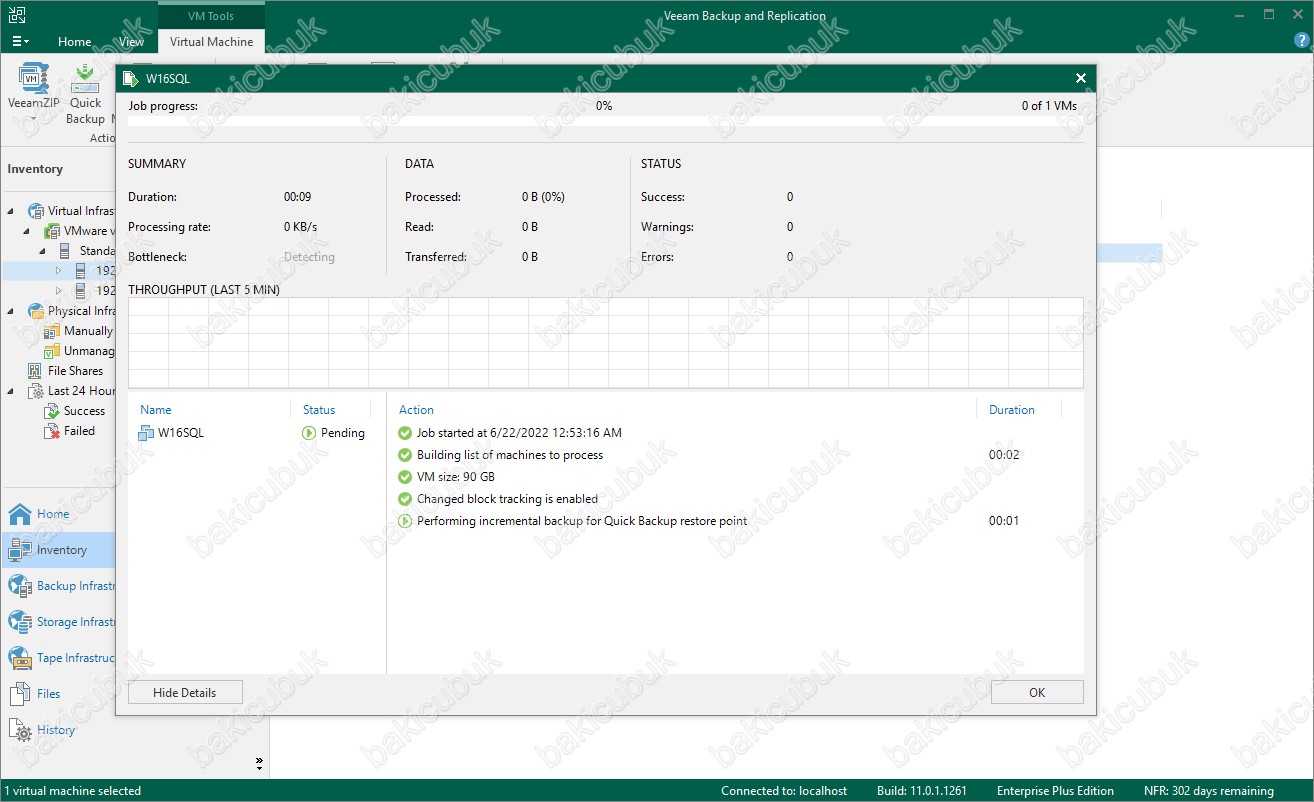Select the 'VM size: 90 GB' log entry
1314x802 pixels.
coord(455,477)
